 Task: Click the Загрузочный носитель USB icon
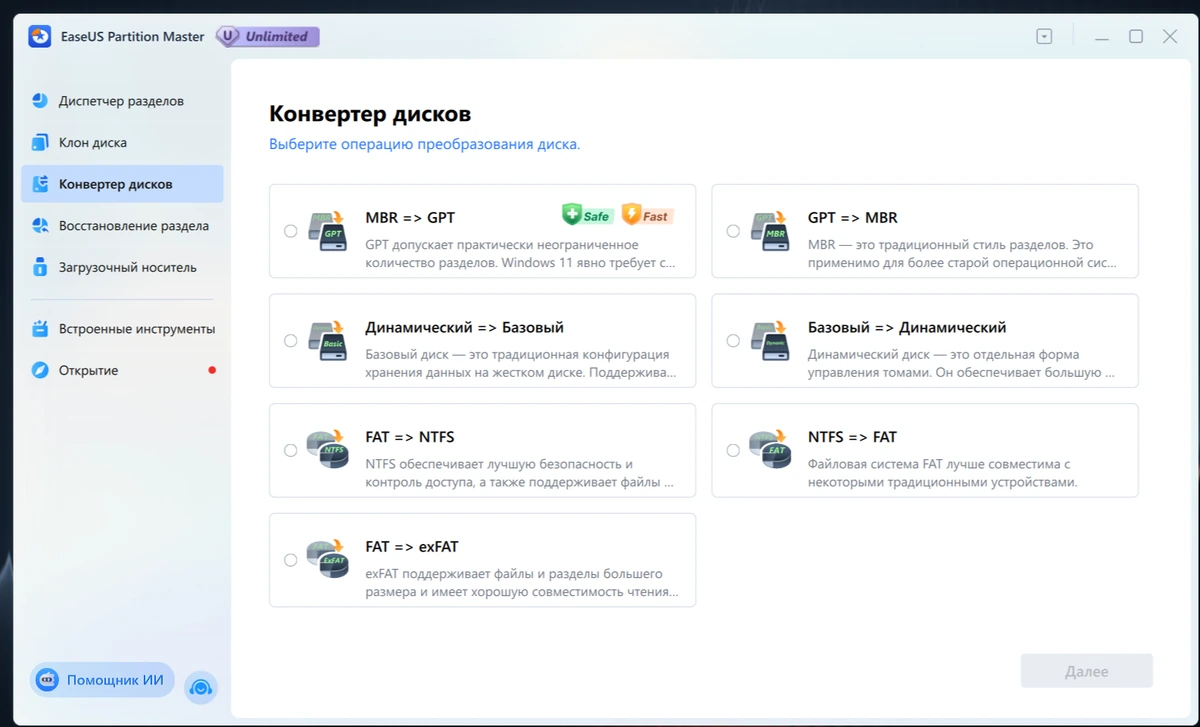coord(40,268)
